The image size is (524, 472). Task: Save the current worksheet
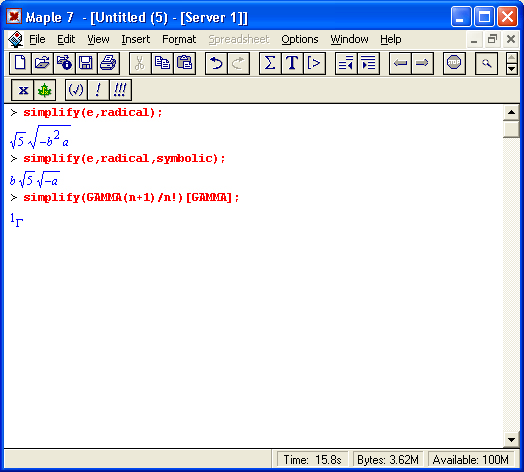point(86,63)
